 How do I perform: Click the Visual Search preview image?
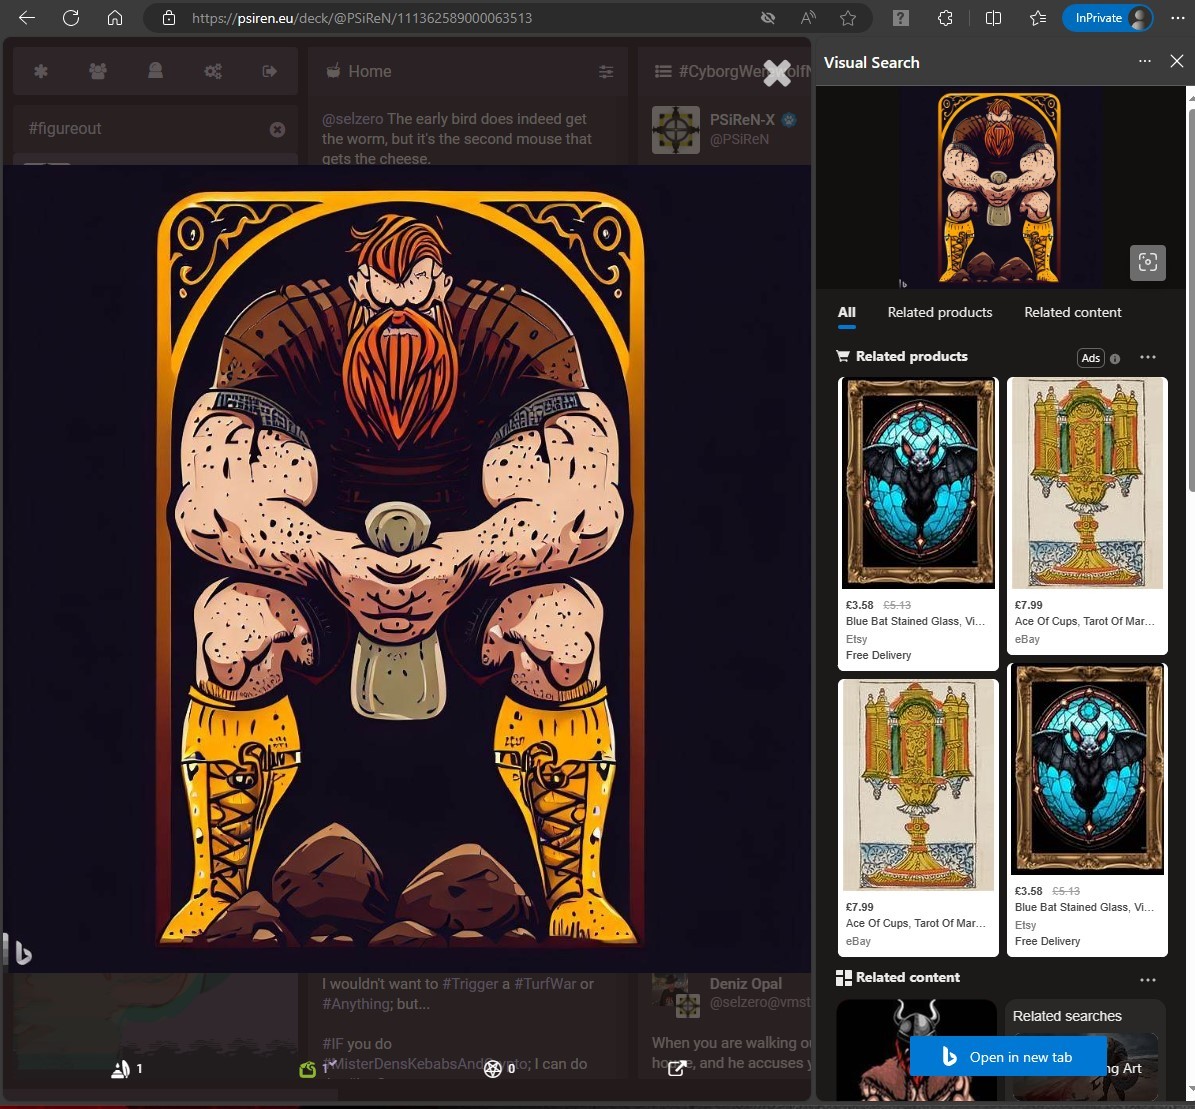tap(999, 188)
